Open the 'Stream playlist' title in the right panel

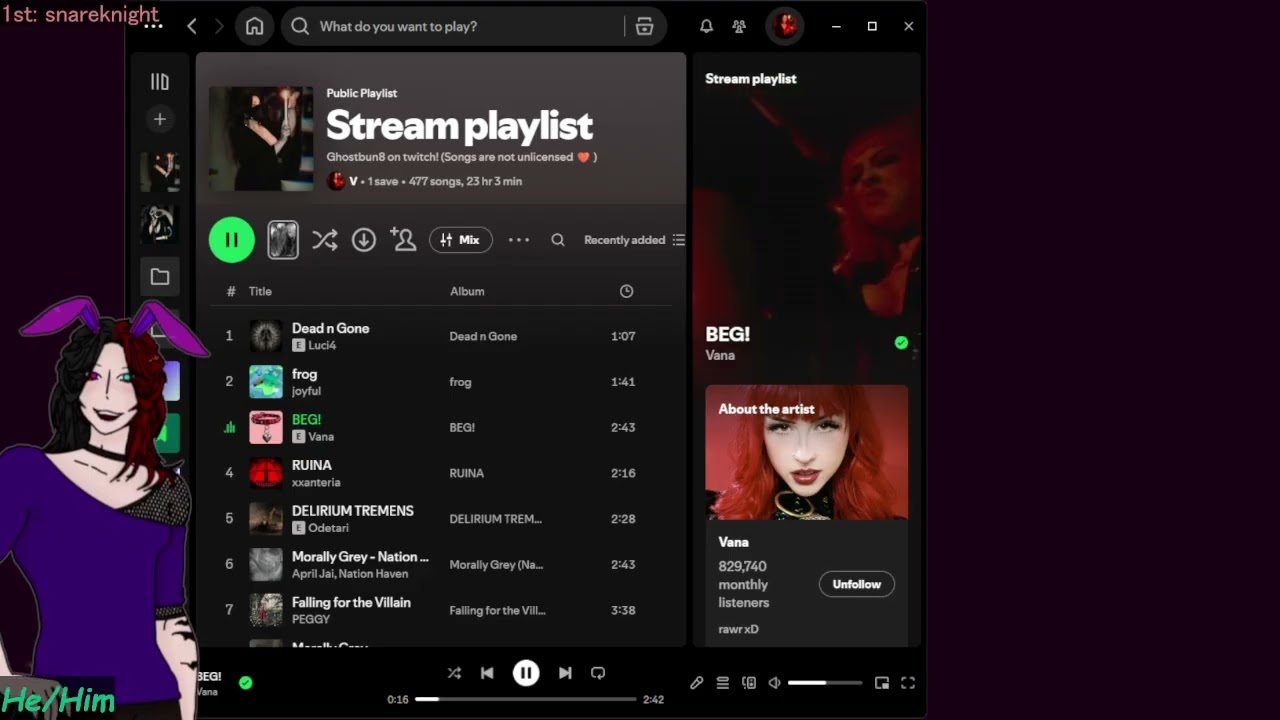(x=751, y=79)
